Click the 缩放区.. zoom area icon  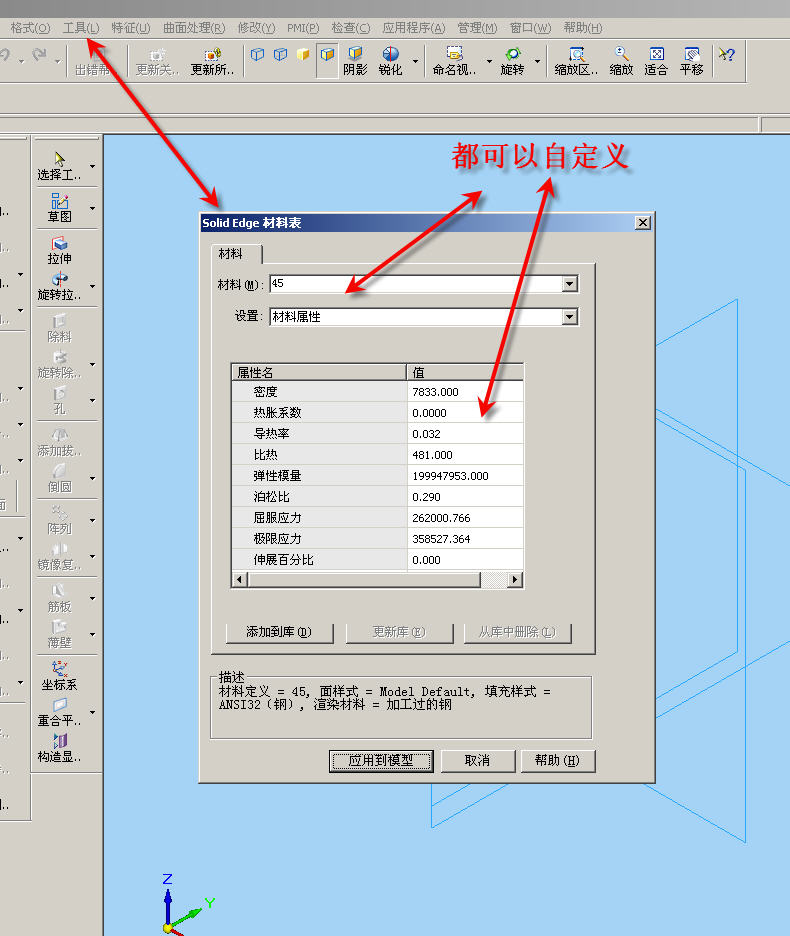tap(576, 61)
